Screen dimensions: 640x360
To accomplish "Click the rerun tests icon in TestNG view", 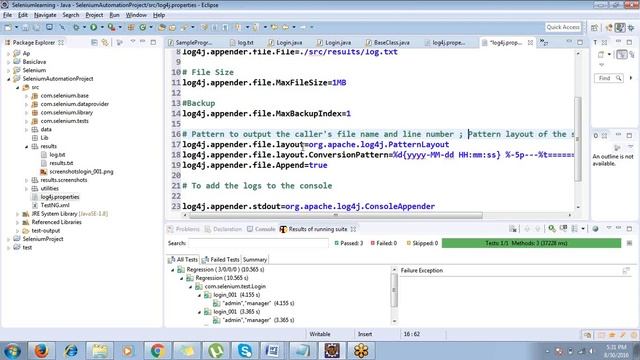I will pos(552,229).
